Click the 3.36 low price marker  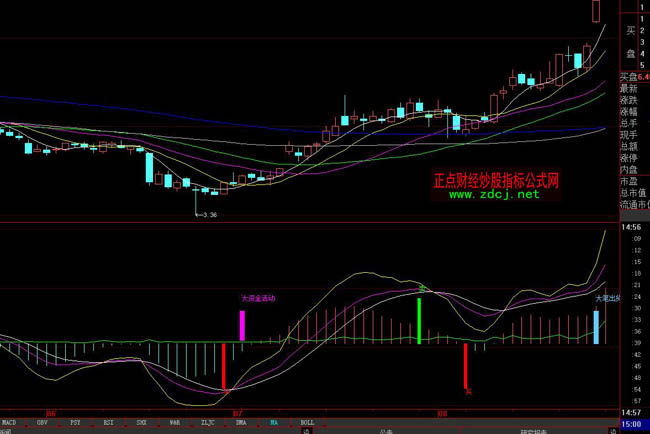tap(208, 215)
